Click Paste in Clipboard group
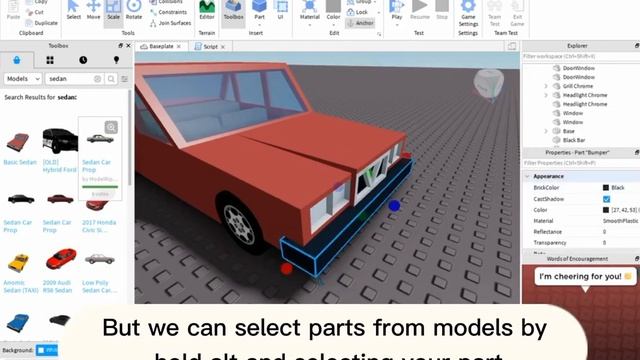 13,10
